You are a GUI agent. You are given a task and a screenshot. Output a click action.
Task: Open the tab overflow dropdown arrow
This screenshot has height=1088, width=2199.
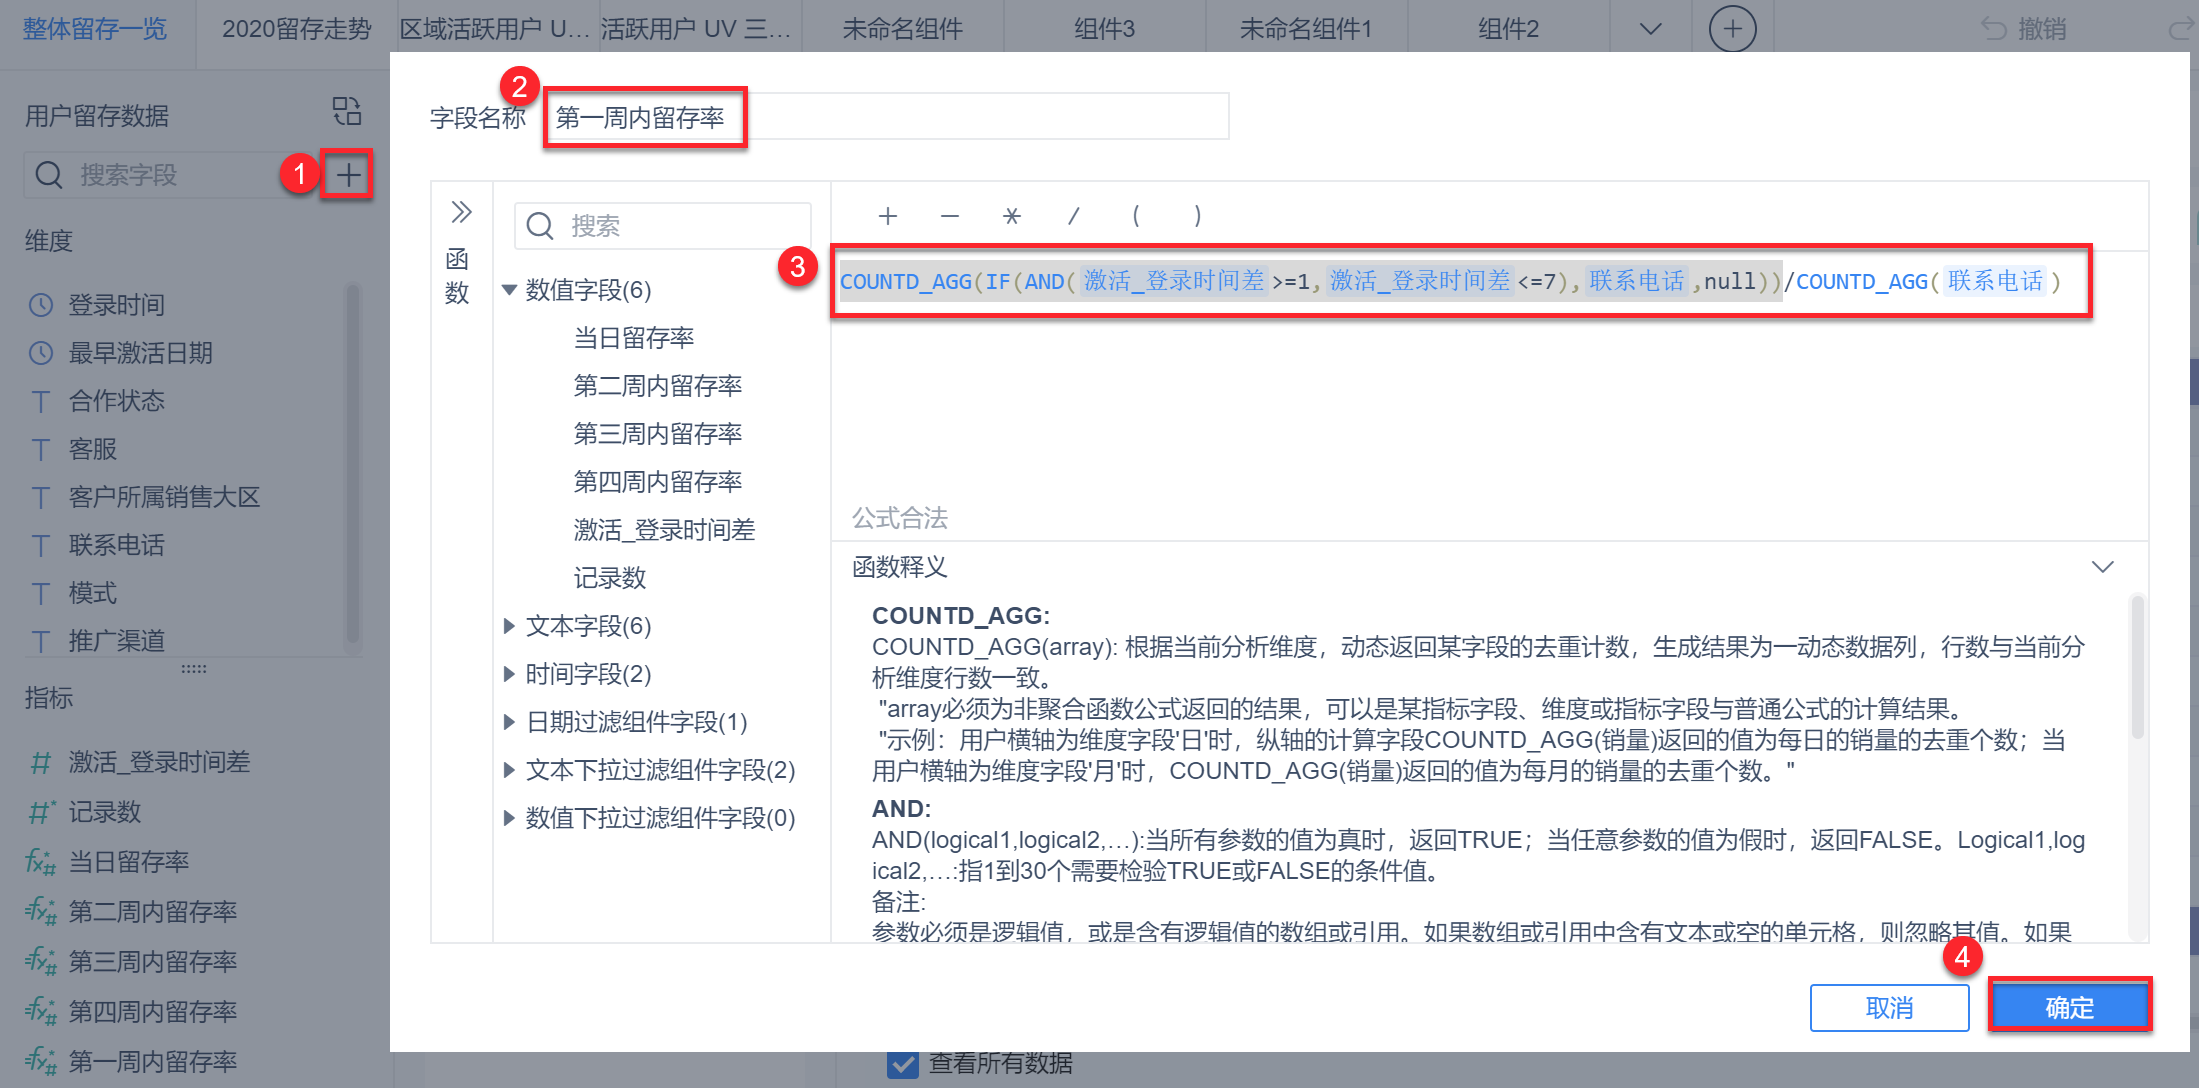pyautogui.click(x=1650, y=28)
